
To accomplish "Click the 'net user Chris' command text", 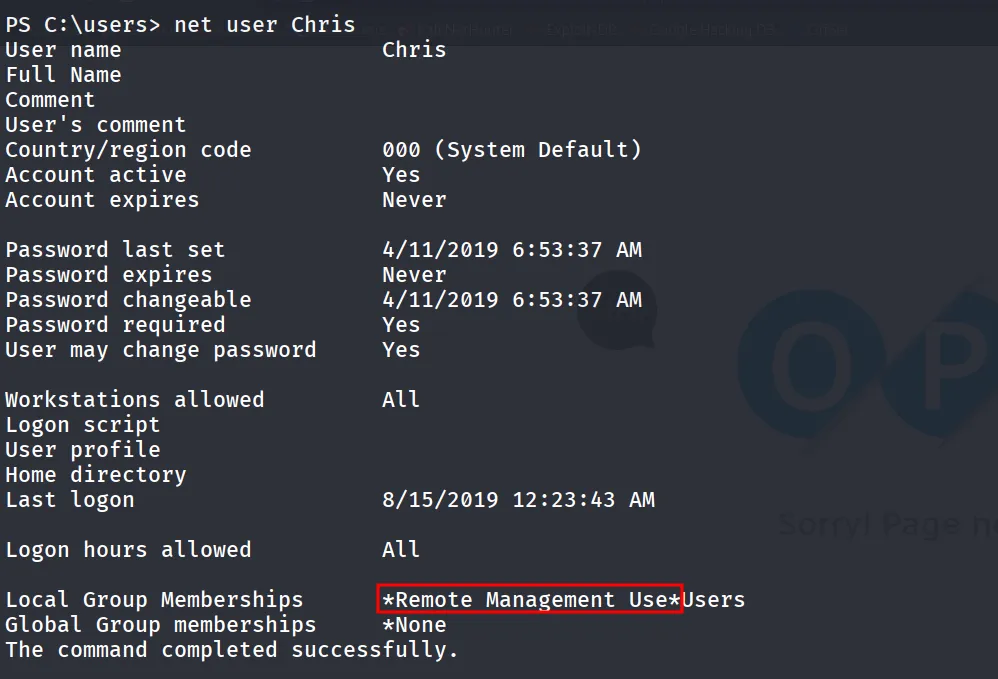I will [x=264, y=24].
